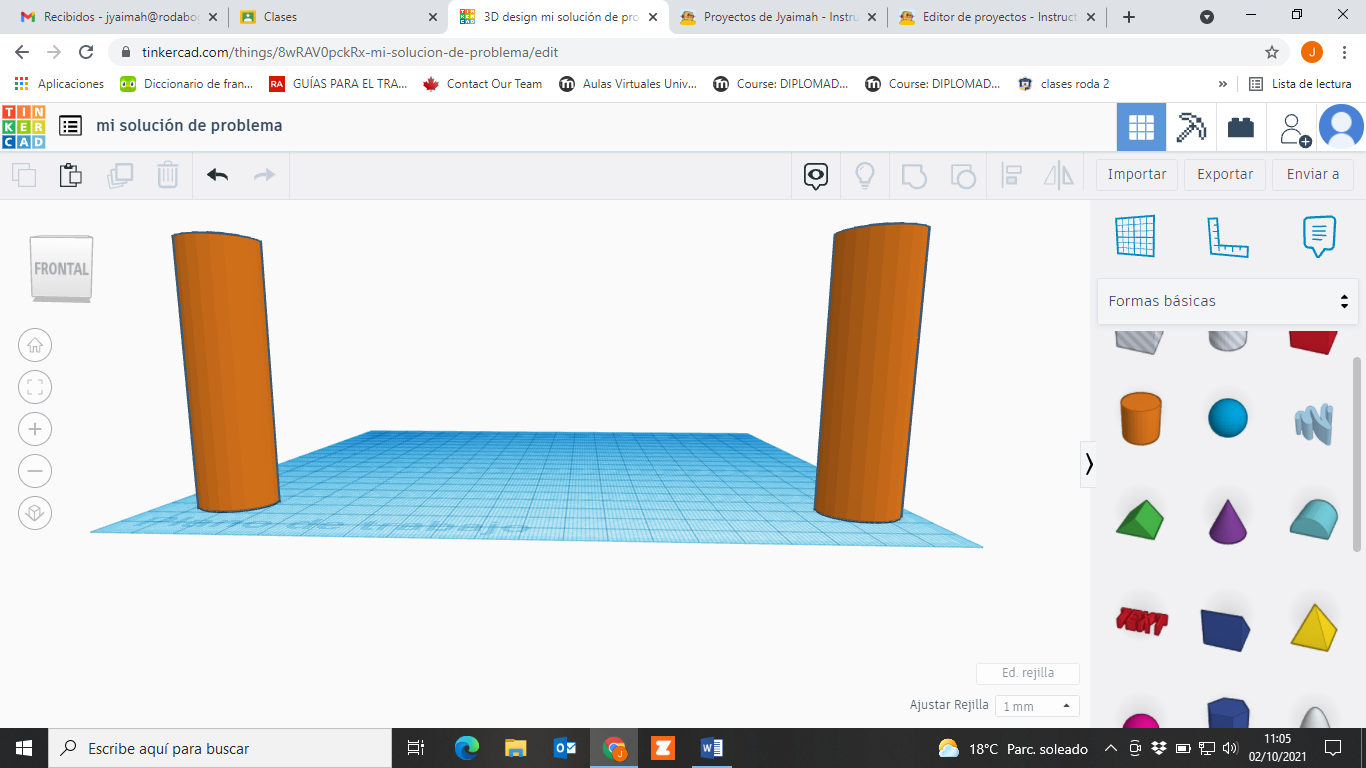The width and height of the screenshot is (1366, 768).
Task: Redo the action
Action: click(x=264, y=175)
